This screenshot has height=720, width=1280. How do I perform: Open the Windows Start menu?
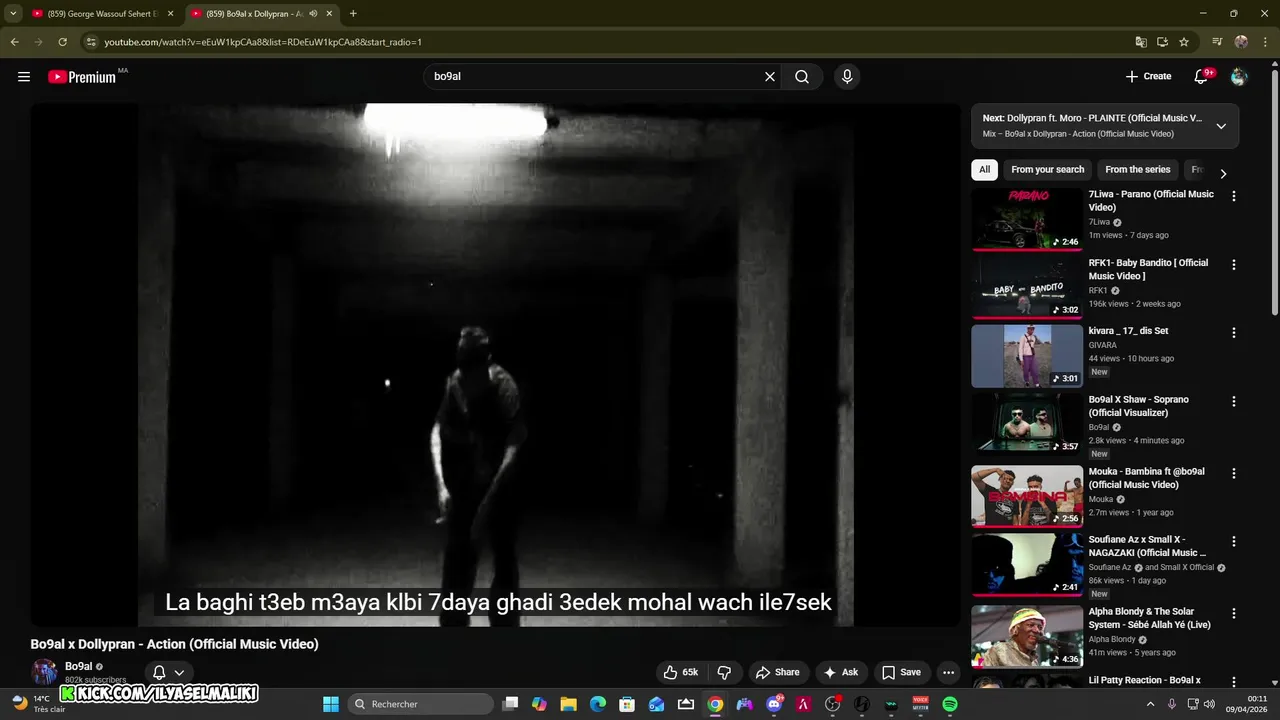tap(331, 704)
